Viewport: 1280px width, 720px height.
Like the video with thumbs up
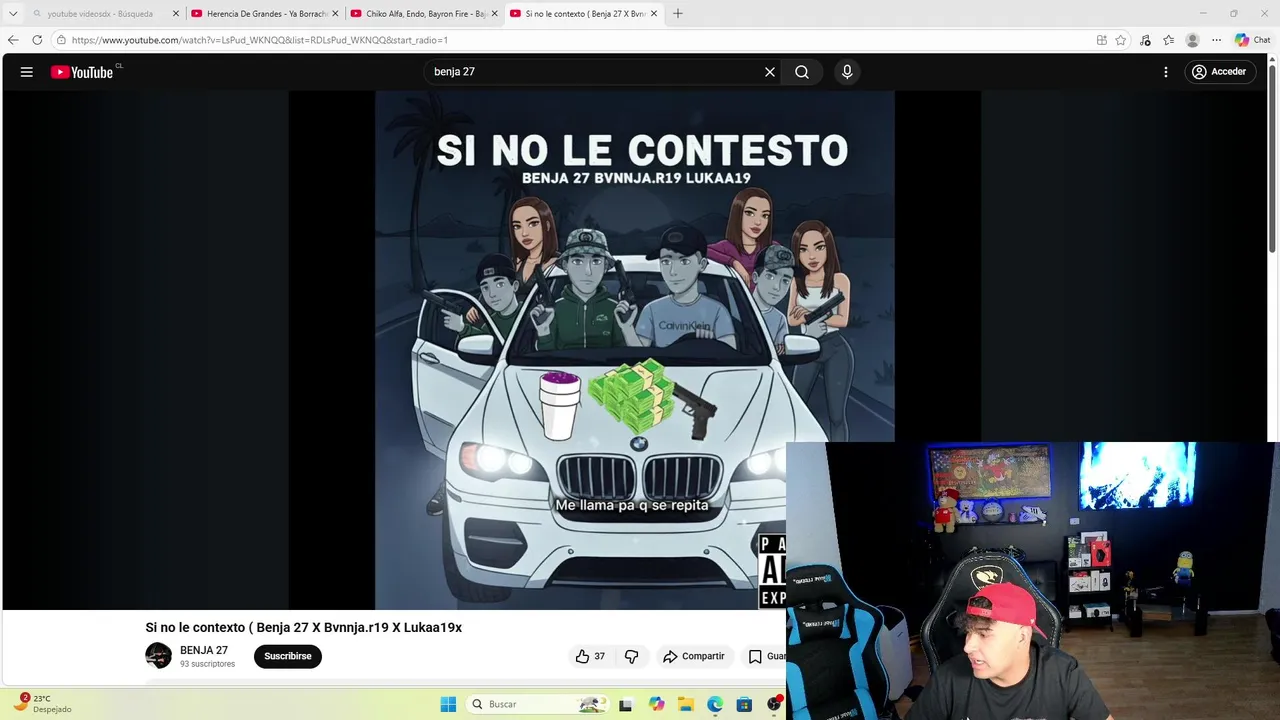tap(590, 656)
